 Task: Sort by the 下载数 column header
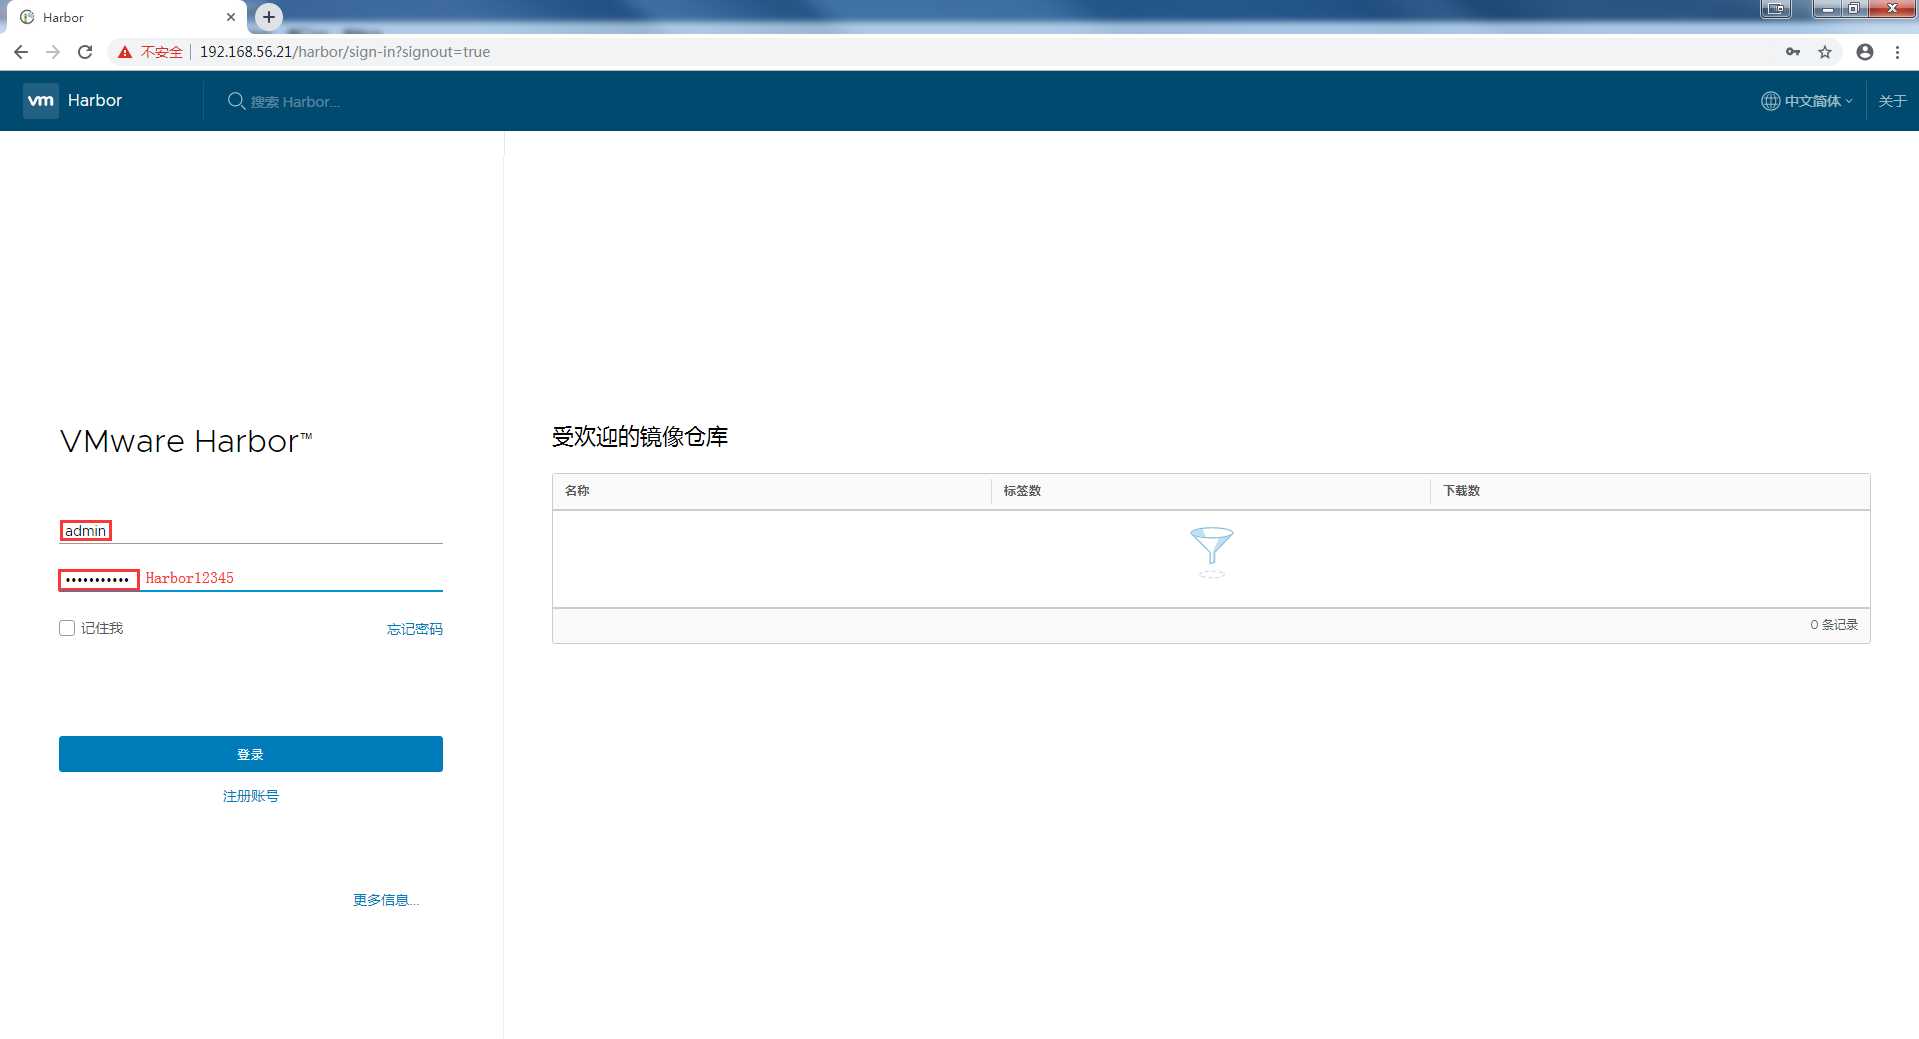[x=1461, y=491]
